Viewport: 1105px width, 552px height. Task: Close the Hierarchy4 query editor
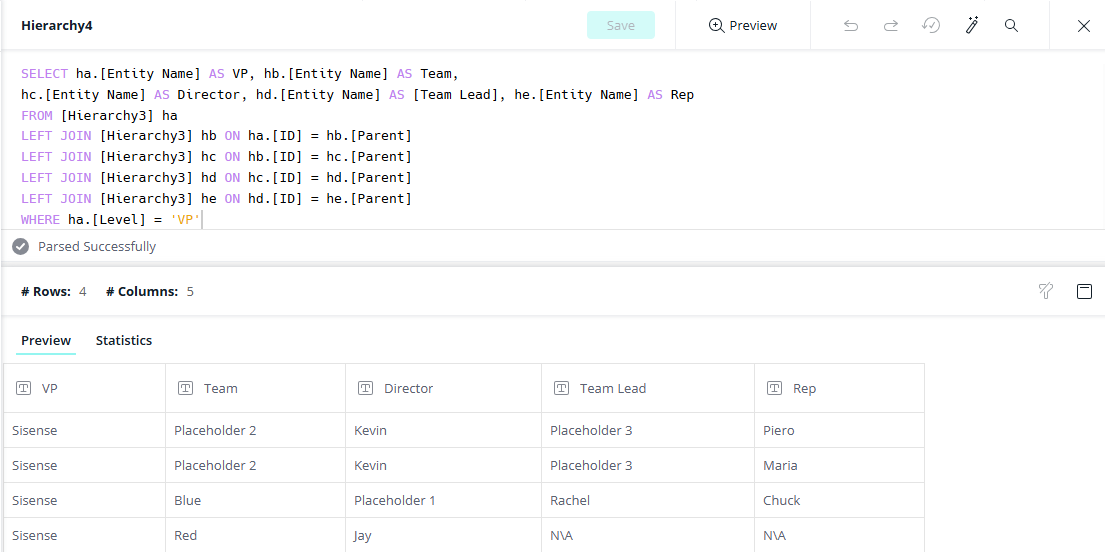(1083, 26)
